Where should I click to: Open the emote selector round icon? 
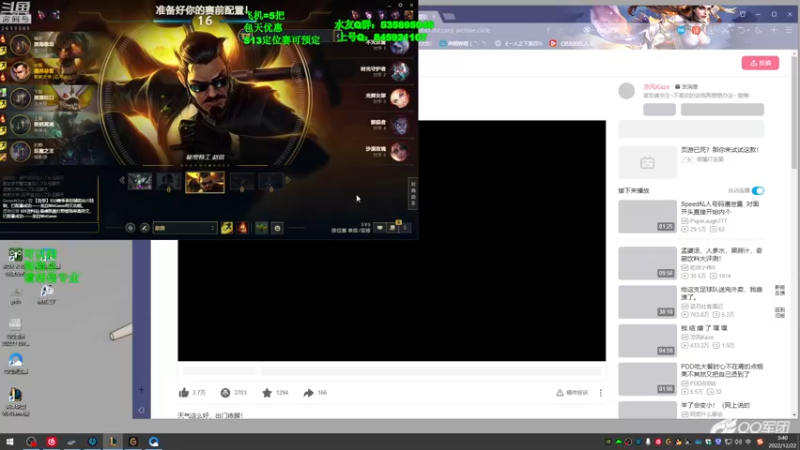[x=278, y=228]
